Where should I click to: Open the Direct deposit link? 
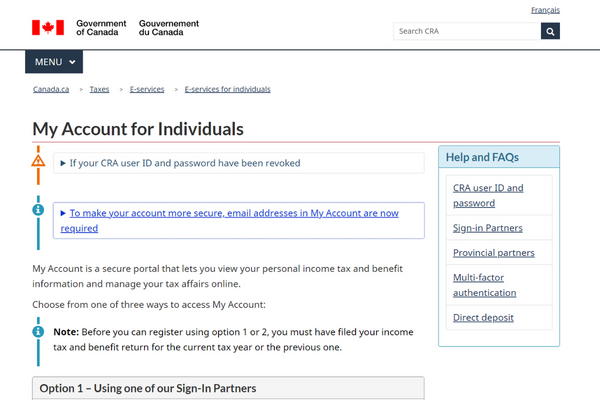[x=483, y=318]
